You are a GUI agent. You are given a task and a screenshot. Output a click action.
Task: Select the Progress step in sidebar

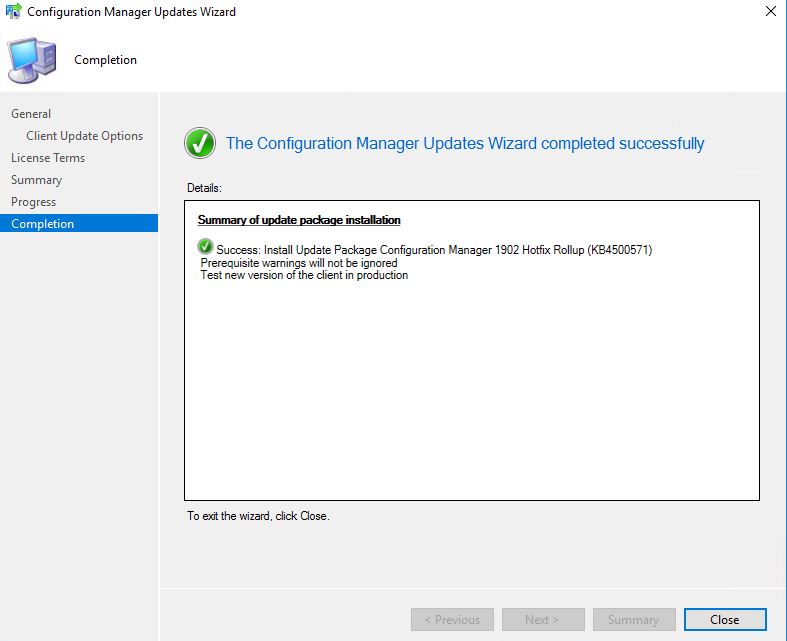pyautogui.click(x=33, y=202)
